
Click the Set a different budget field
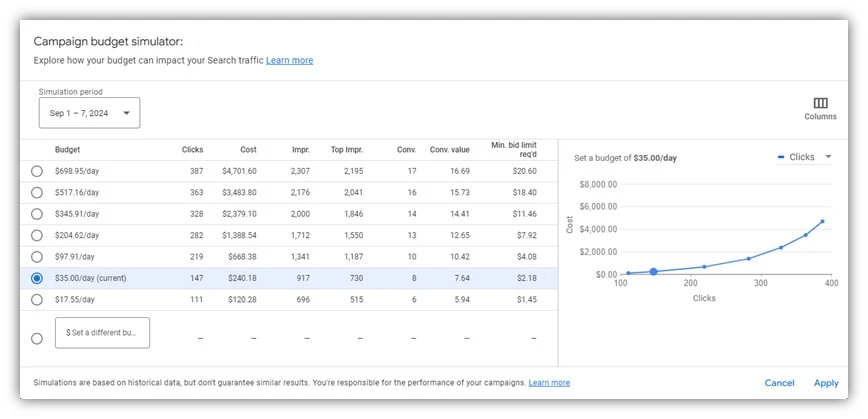[x=102, y=333]
